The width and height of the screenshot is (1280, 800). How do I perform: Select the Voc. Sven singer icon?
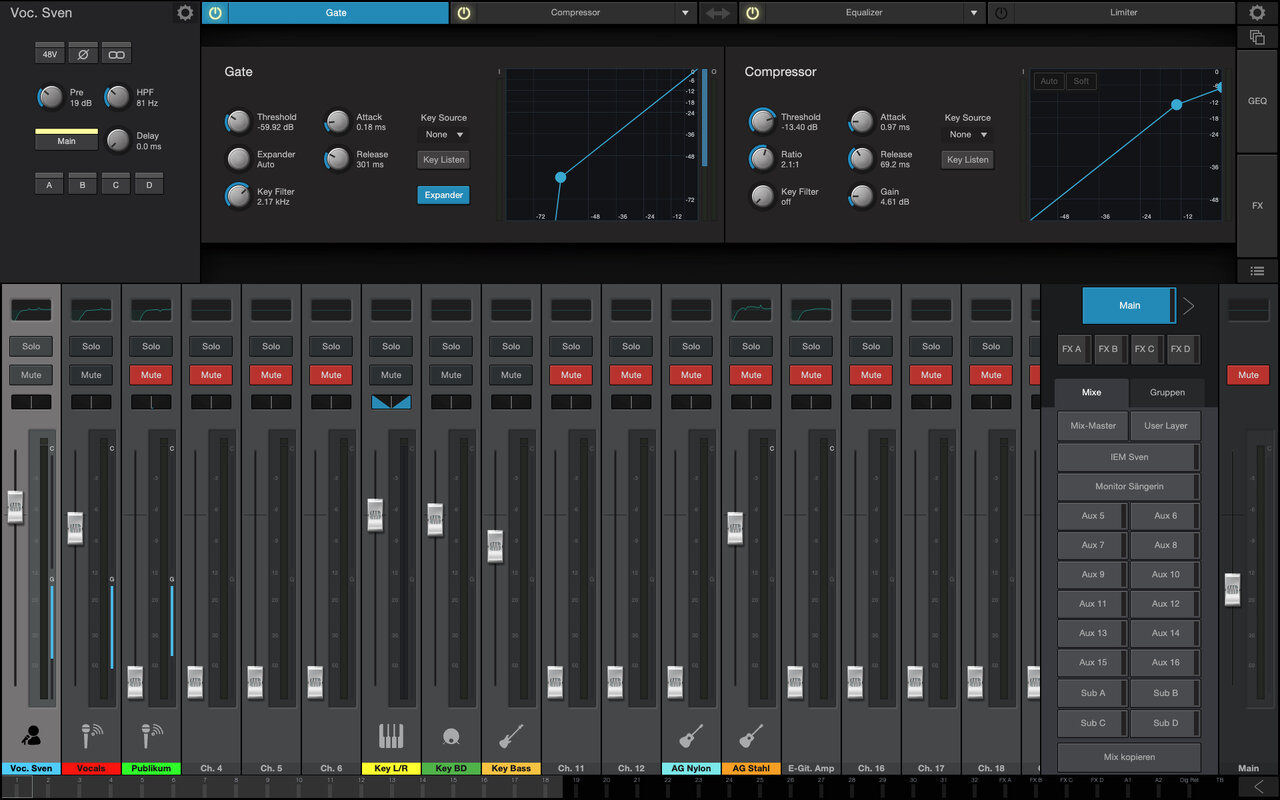31,736
